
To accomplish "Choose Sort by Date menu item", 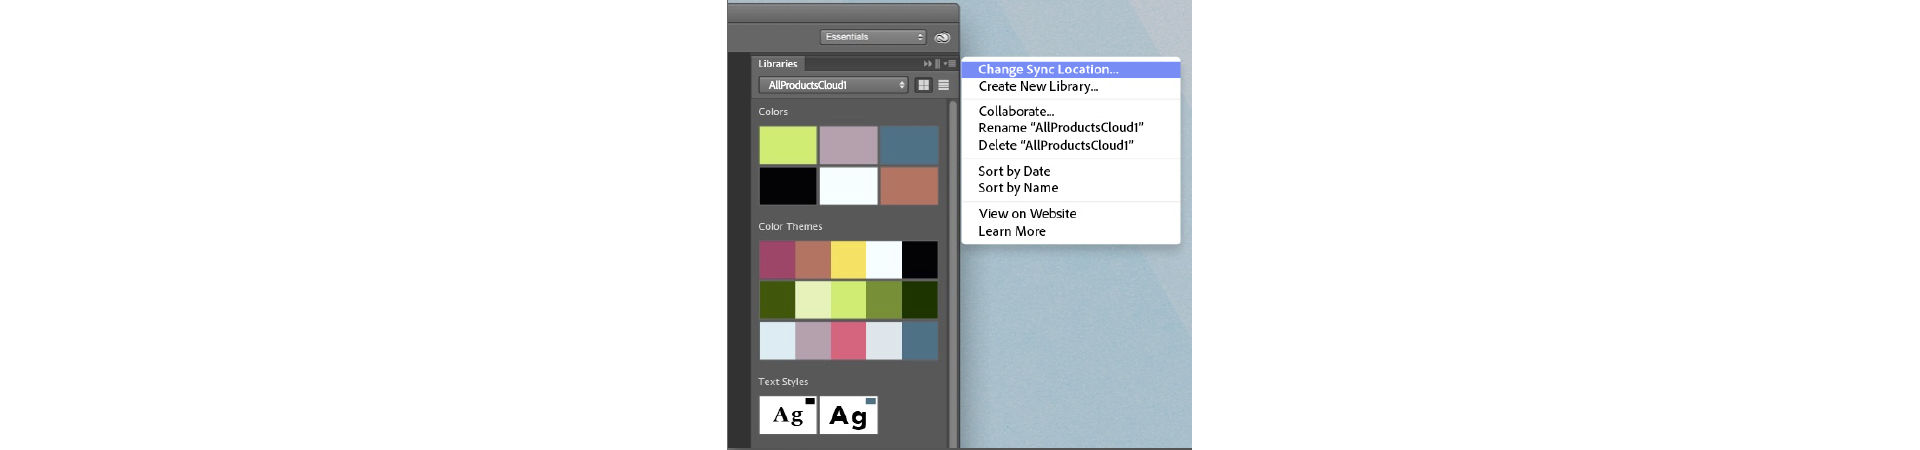I will pos(1071,171).
